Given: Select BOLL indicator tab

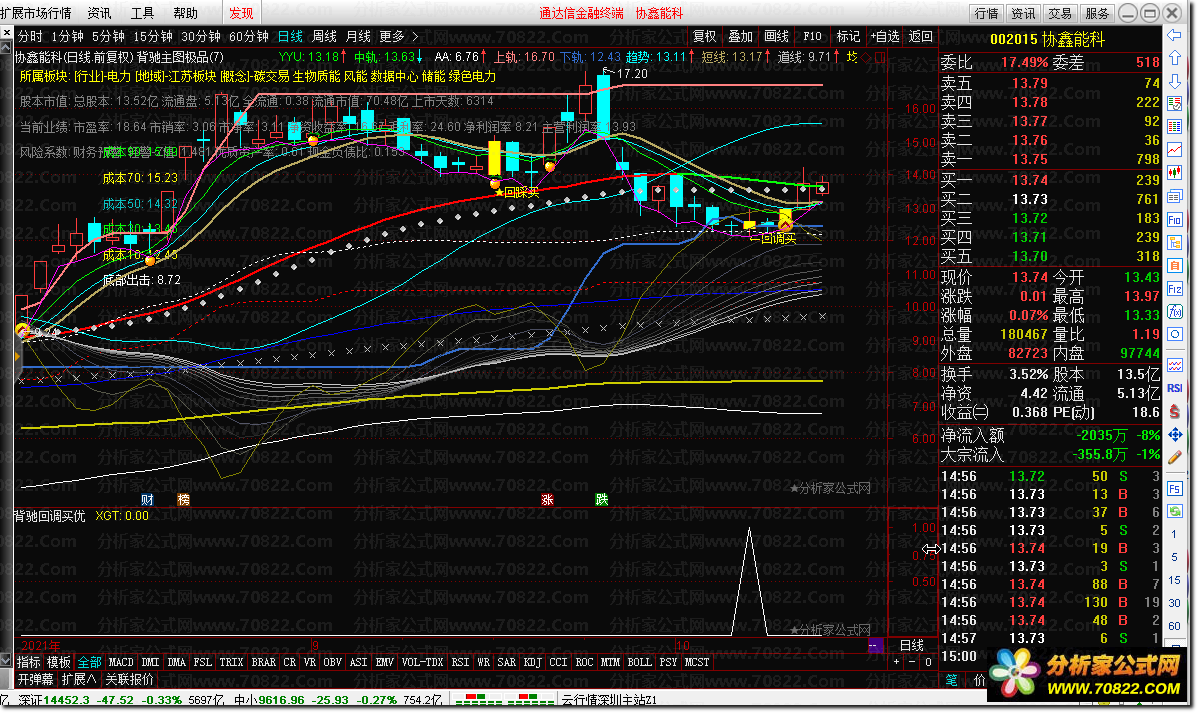Looking at the screenshot, I should (639, 662).
